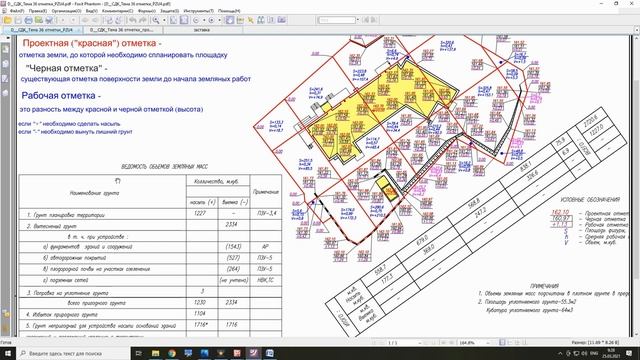The height and width of the screenshot is (360, 640).
Task: Click the Save toolbar icon
Action: [x=18, y=20]
